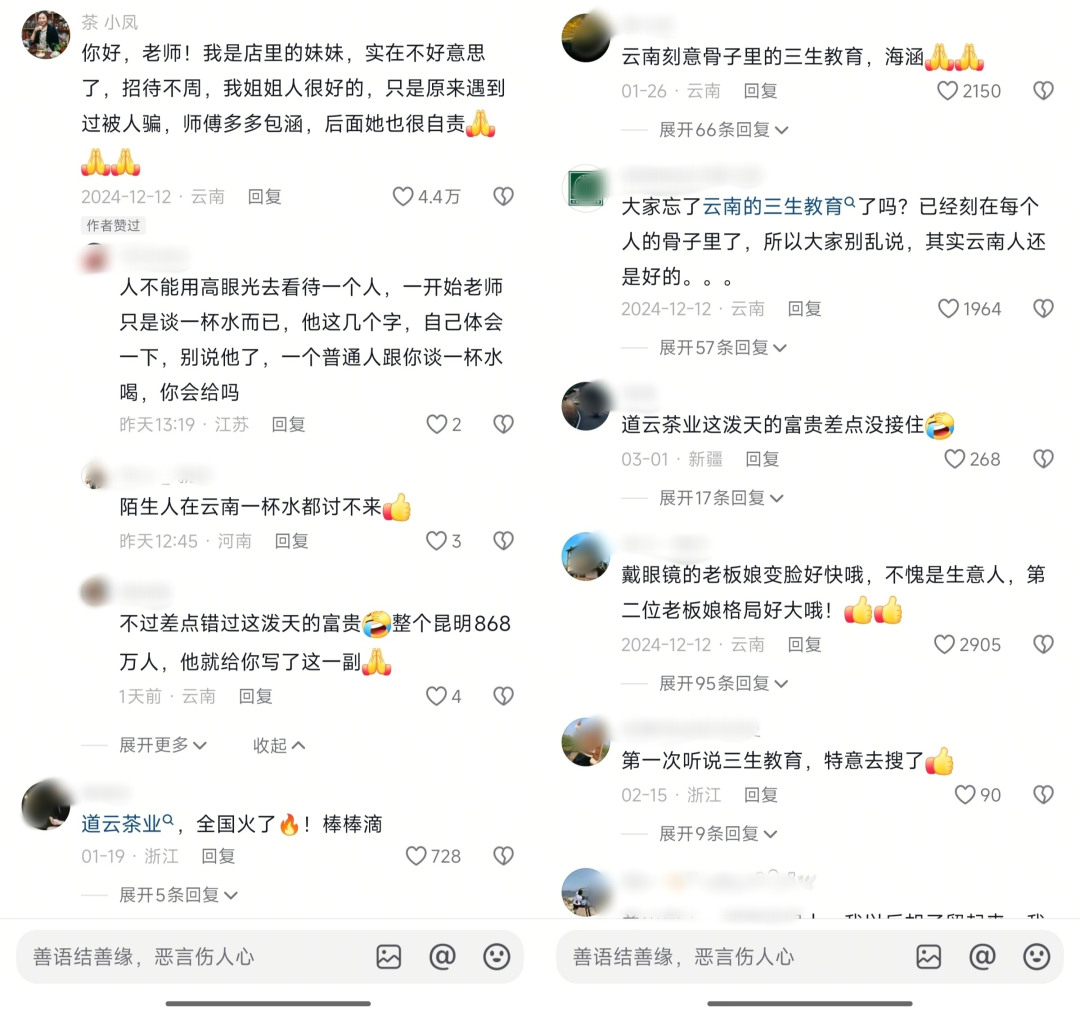The width and height of the screenshot is (1080, 1016).
Task: Dislike the comment with 2905 likes
Action: pos(1043,644)
